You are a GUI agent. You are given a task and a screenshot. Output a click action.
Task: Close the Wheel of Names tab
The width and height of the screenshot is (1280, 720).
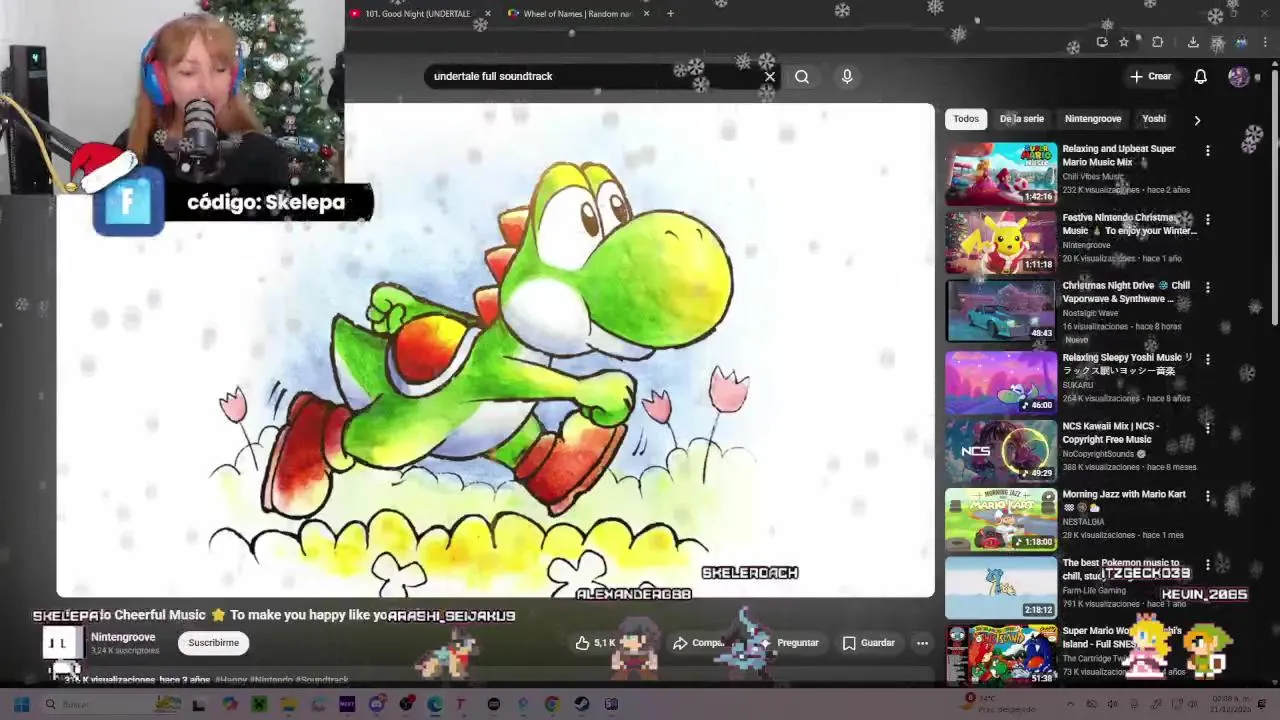pyautogui.click(x=646, y=14)
